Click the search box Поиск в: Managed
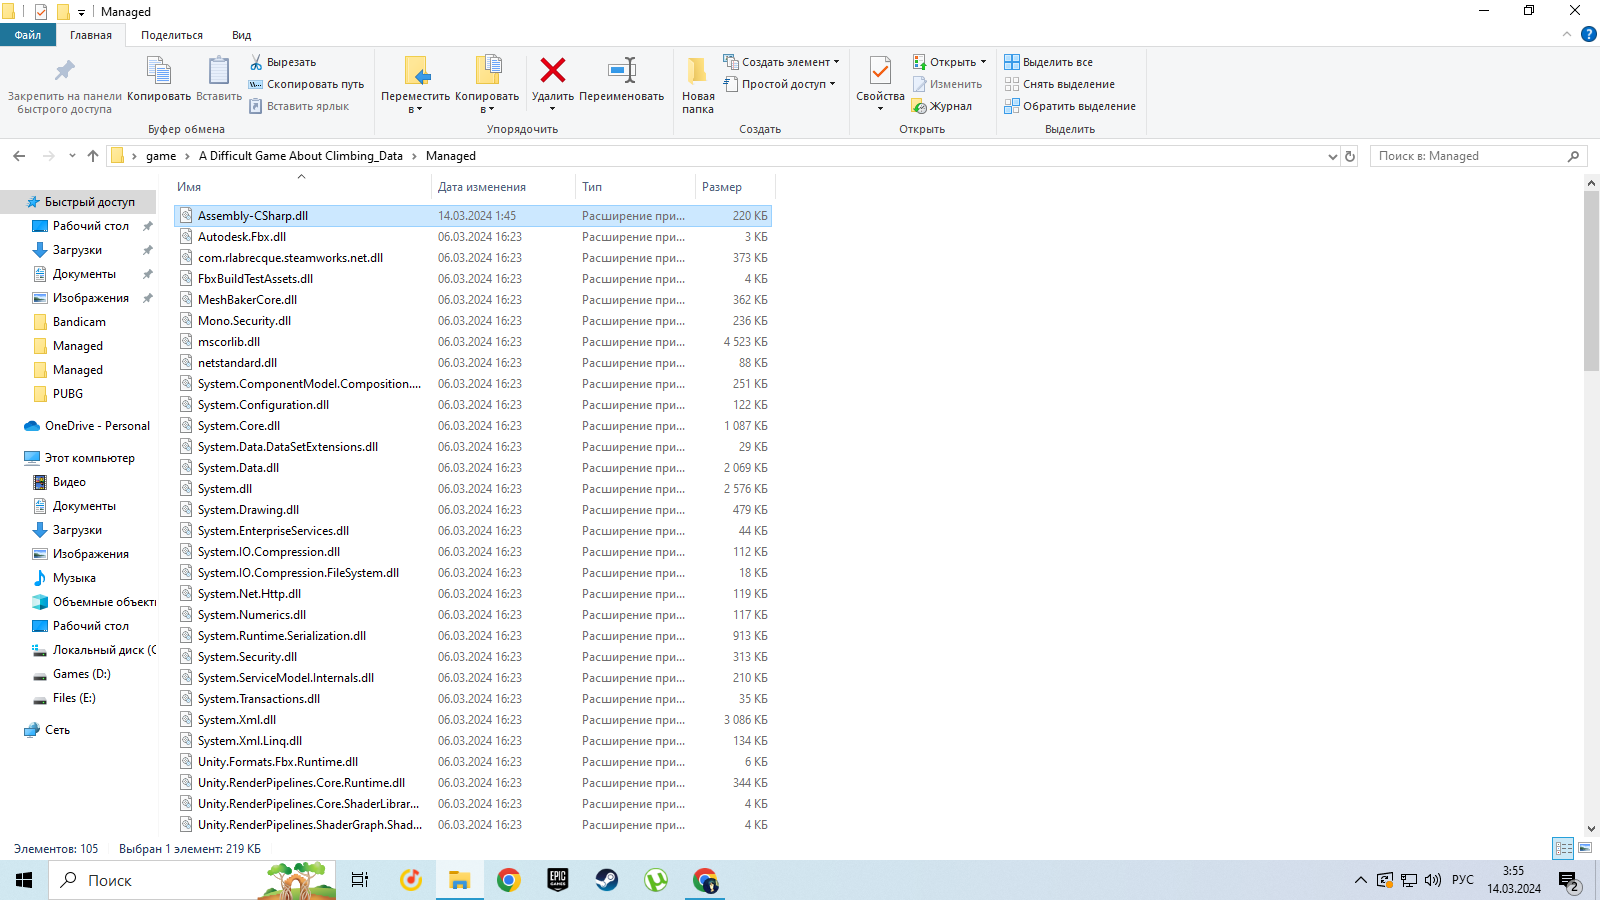This screenshot has width=1600, height=900. [x=1468, y=156]
